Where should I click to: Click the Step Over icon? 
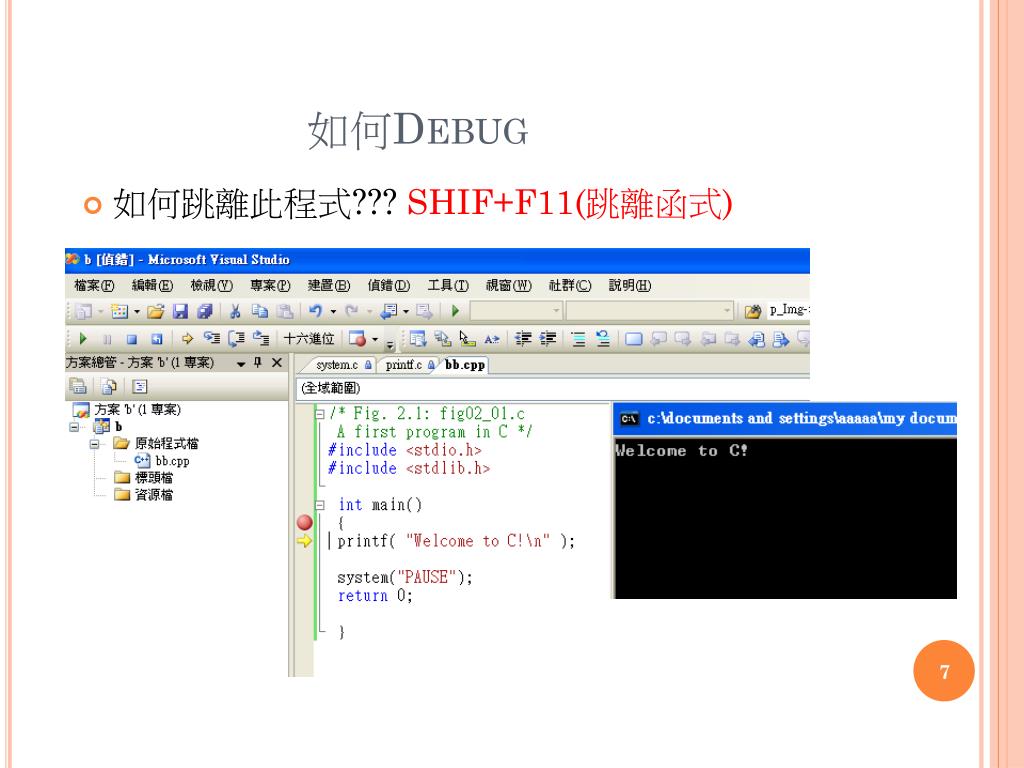pos(236,338)
